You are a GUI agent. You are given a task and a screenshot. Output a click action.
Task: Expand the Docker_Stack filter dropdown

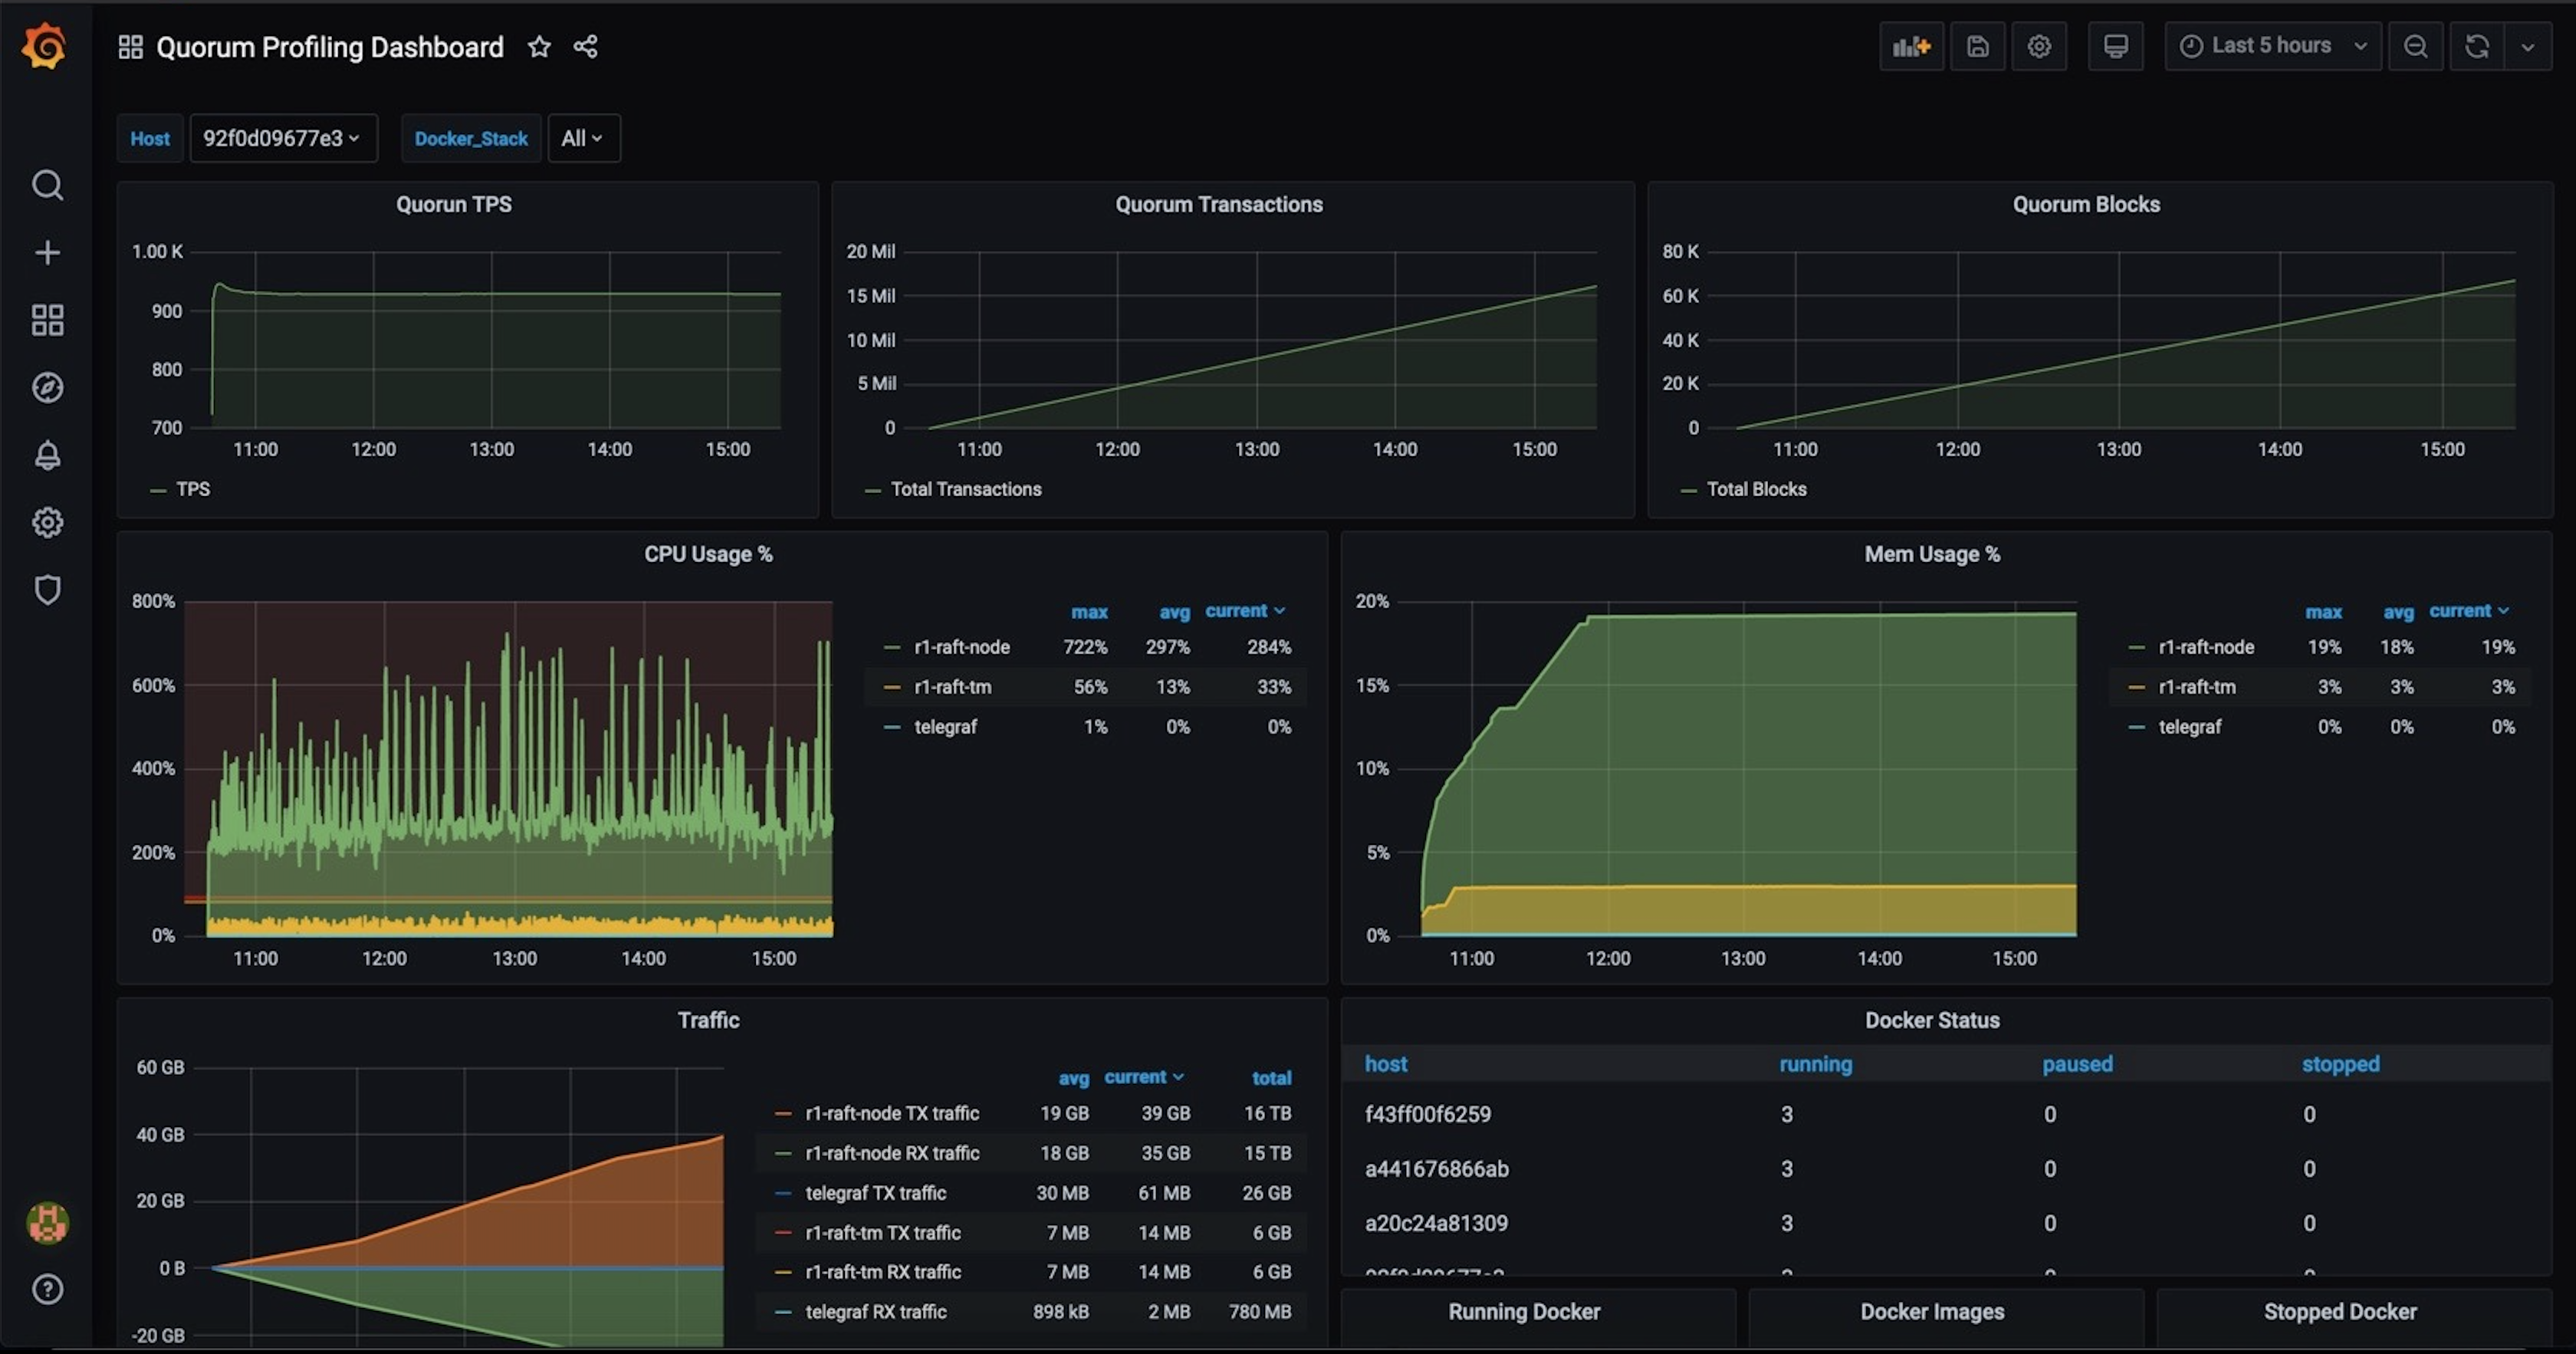tap(583, 136)
